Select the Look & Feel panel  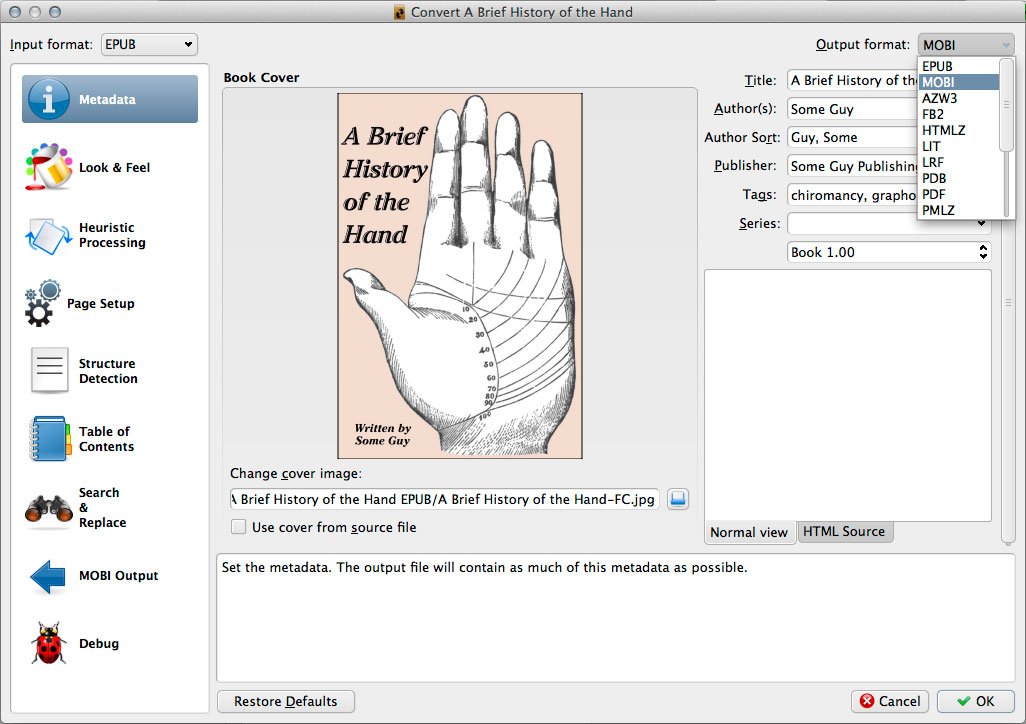pyautogui.click(x=108, y=167)
